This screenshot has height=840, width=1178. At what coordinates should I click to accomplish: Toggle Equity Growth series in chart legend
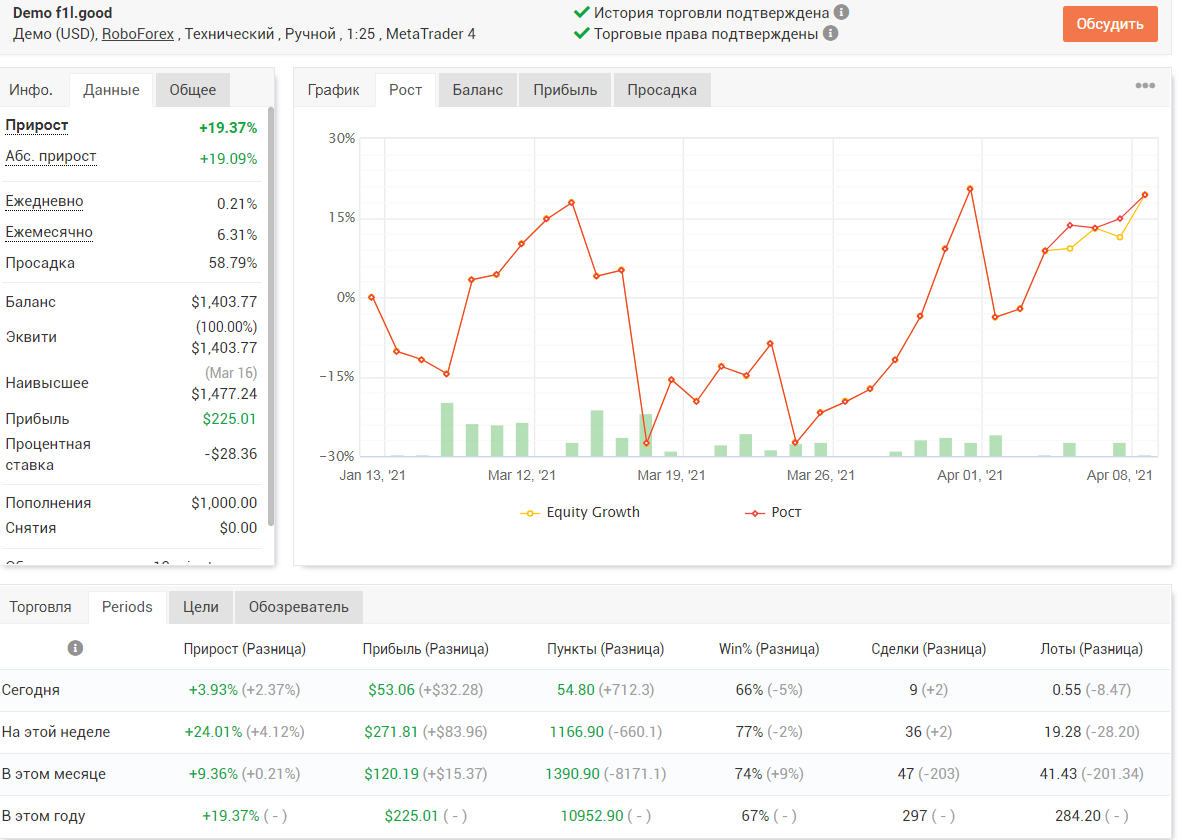580,512
